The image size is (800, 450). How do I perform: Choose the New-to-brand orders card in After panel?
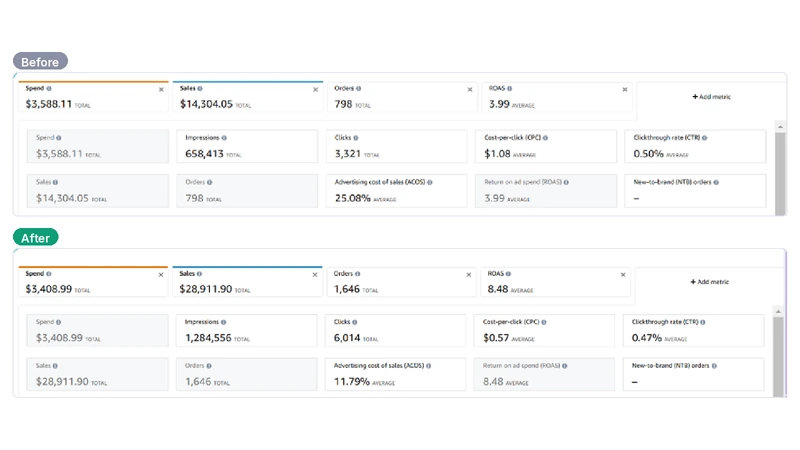(x=694, y=374)
